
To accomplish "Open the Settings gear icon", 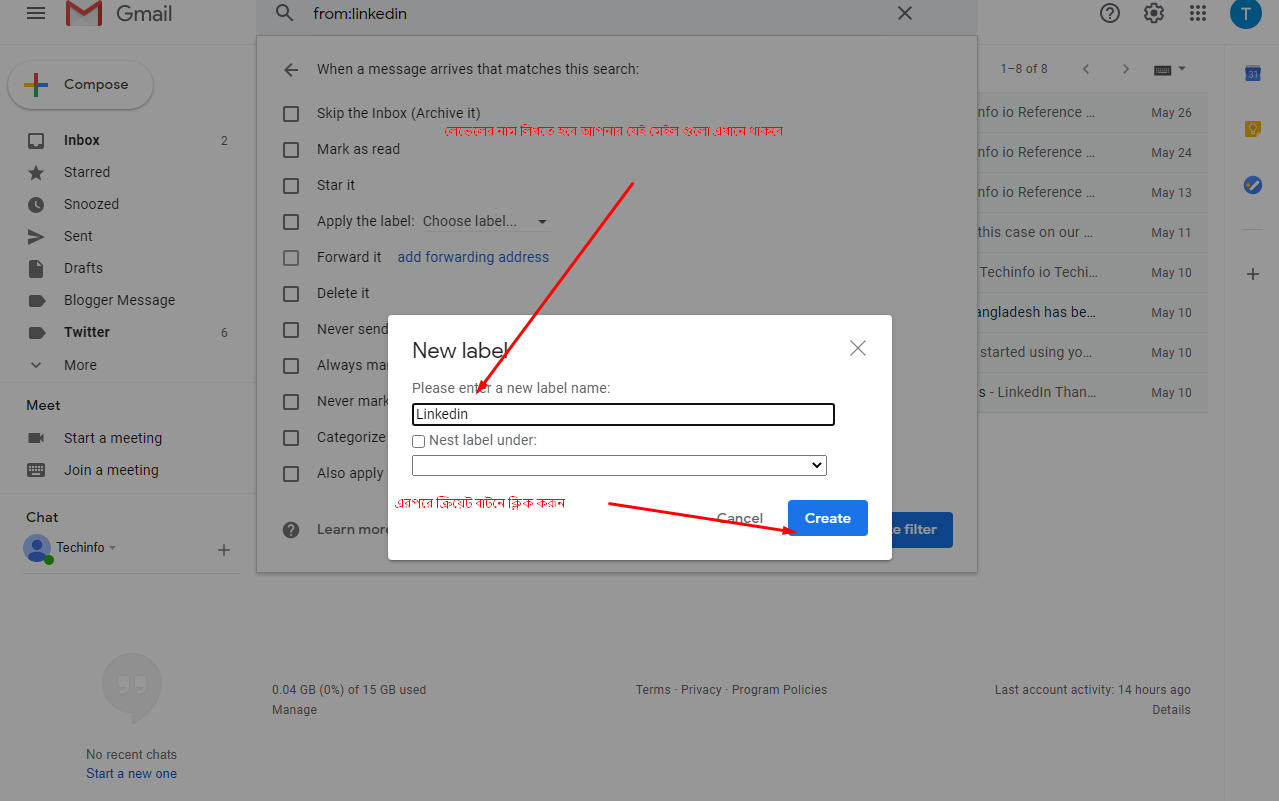I will pos(1154,13).
